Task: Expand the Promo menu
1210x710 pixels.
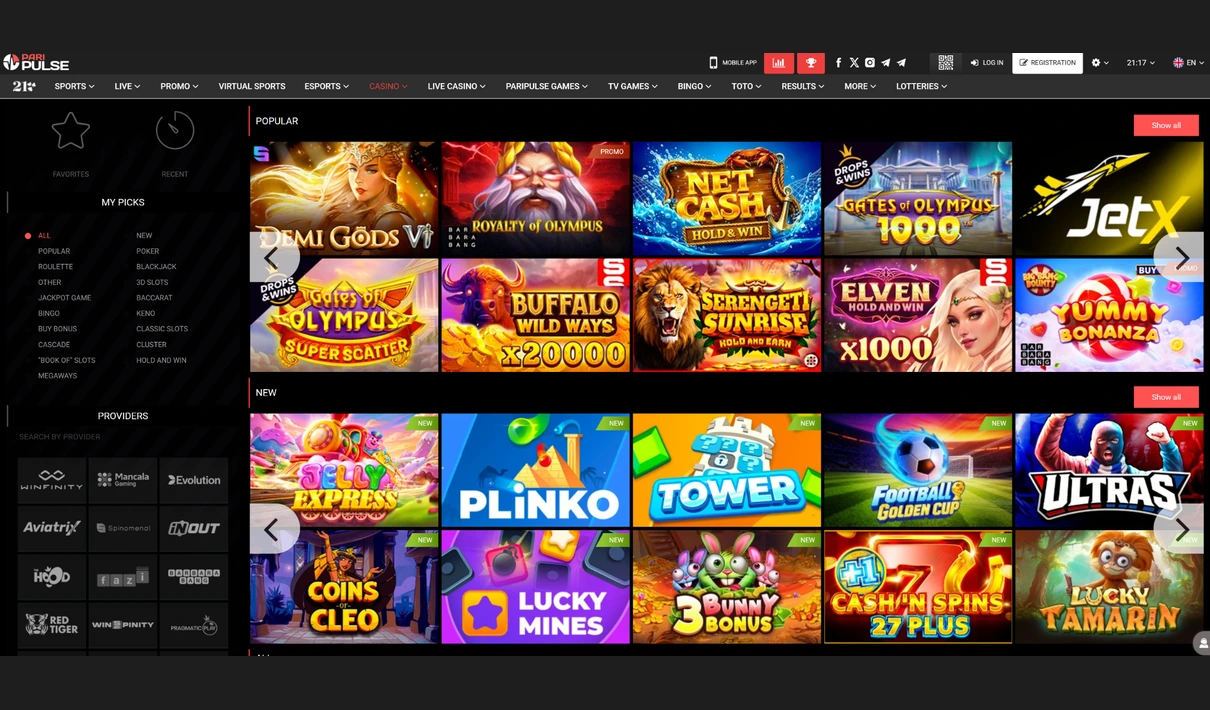Action: (x=179, y=87)
